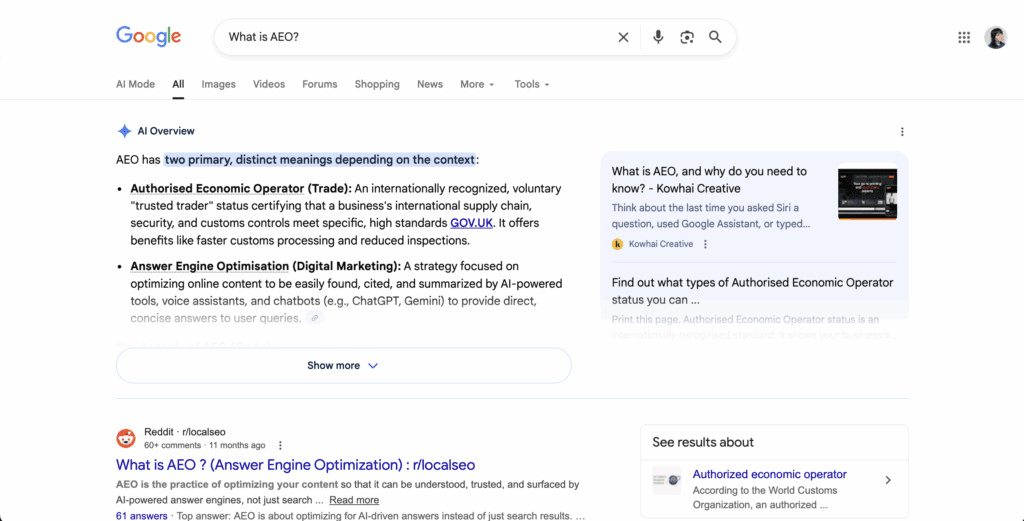Click 'Reddit · r/localseo' source name
The height and width of the screenshot is (521, 1024).
(x=185, y=432)
